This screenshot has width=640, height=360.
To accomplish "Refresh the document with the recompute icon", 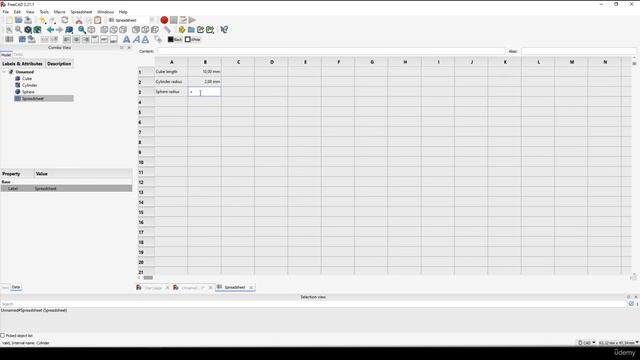I will point(65,20).
